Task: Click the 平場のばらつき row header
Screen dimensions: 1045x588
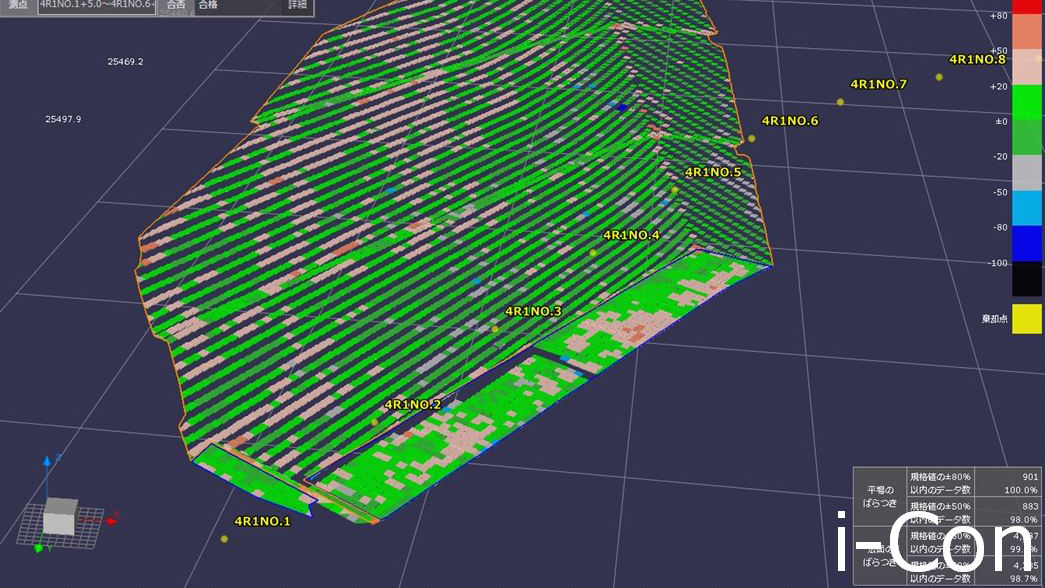Action: tap(879, 495)
